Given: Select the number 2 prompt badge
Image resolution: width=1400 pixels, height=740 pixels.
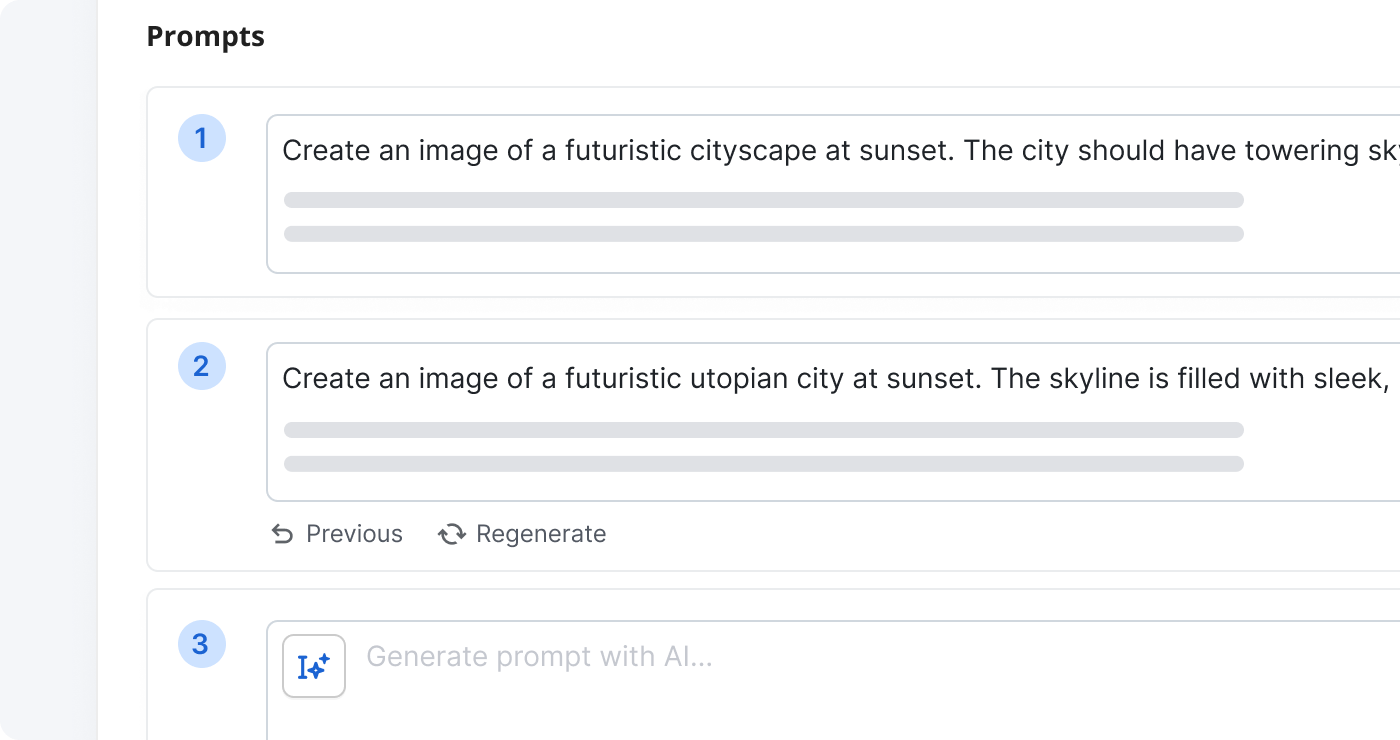Looking at the screenshot, I should tap(202, 366).
